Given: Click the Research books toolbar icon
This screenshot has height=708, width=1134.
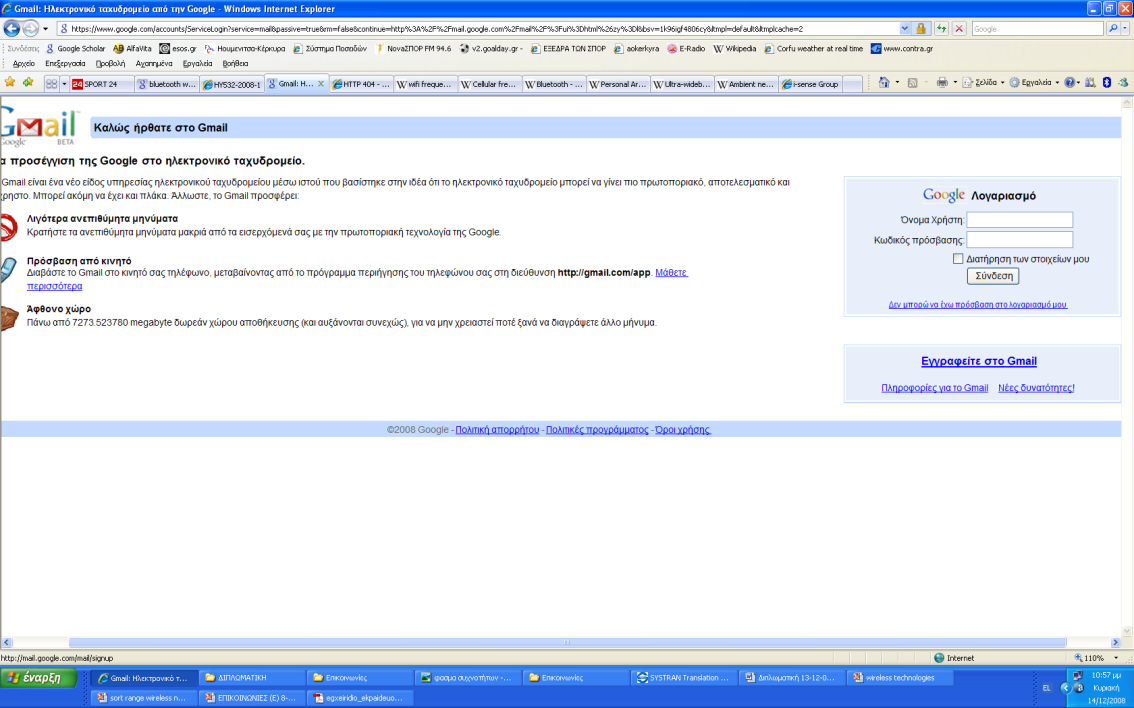Looking at the screenshot, I should [x=1091, y=82].
